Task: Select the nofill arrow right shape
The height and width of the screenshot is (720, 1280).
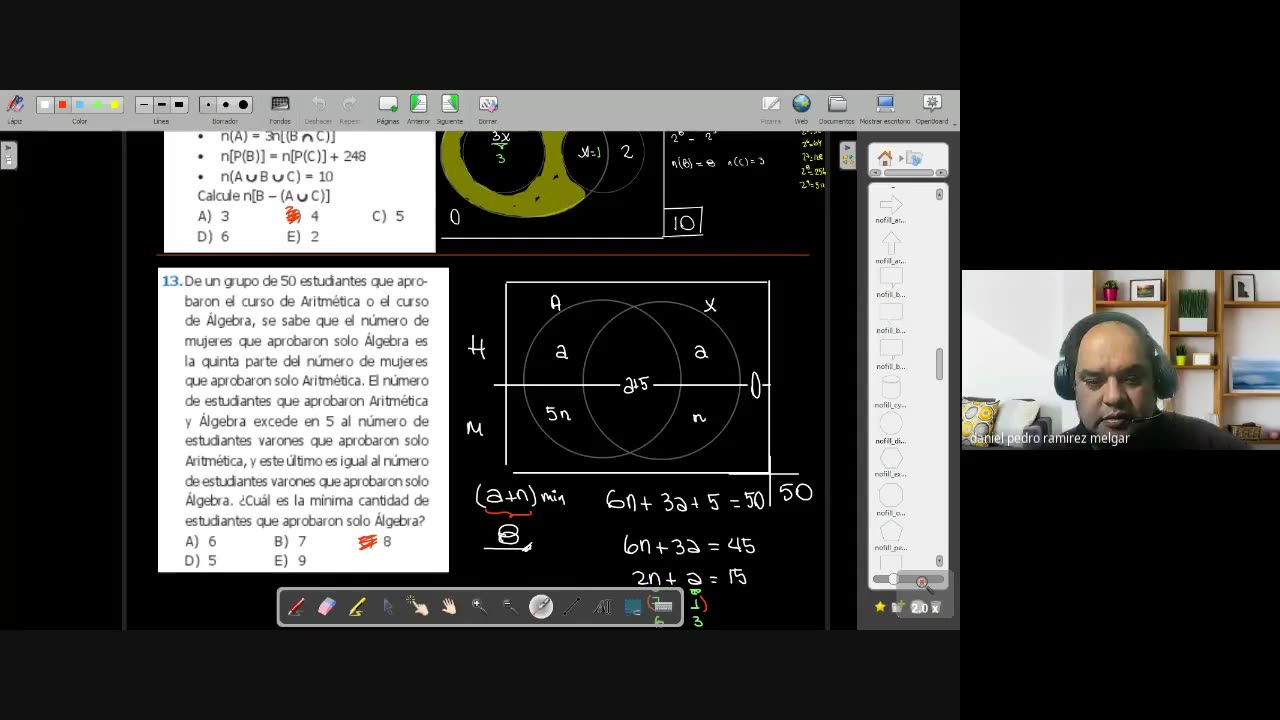Action: click(890, 205)
